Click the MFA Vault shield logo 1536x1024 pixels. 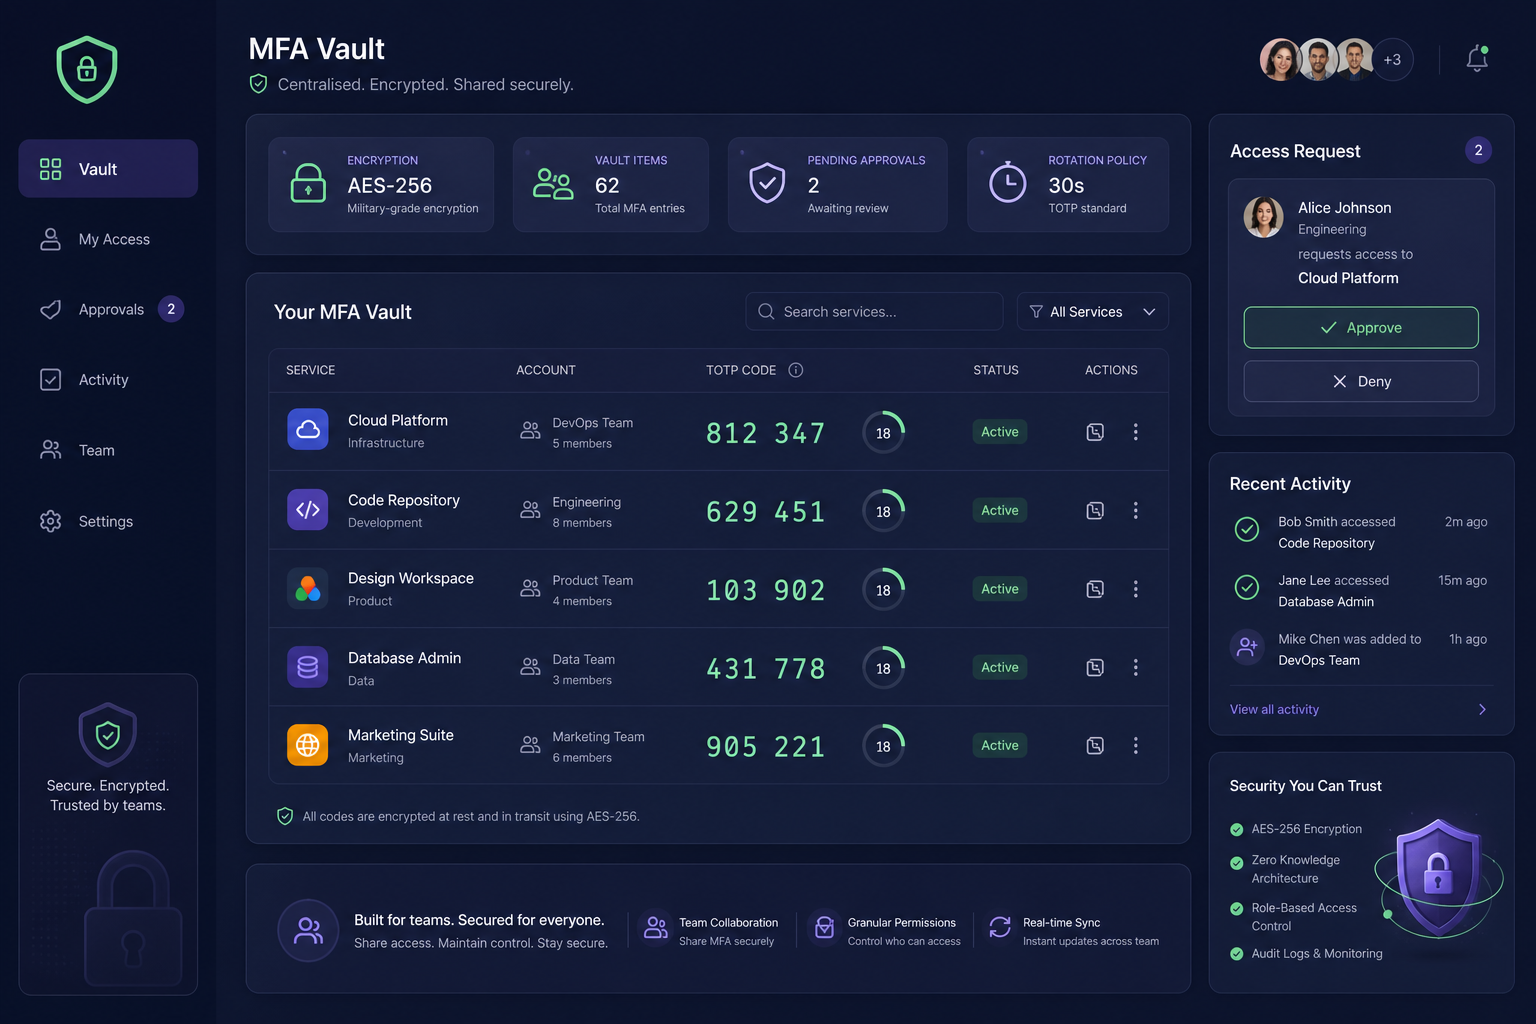[x=87, y=70]
